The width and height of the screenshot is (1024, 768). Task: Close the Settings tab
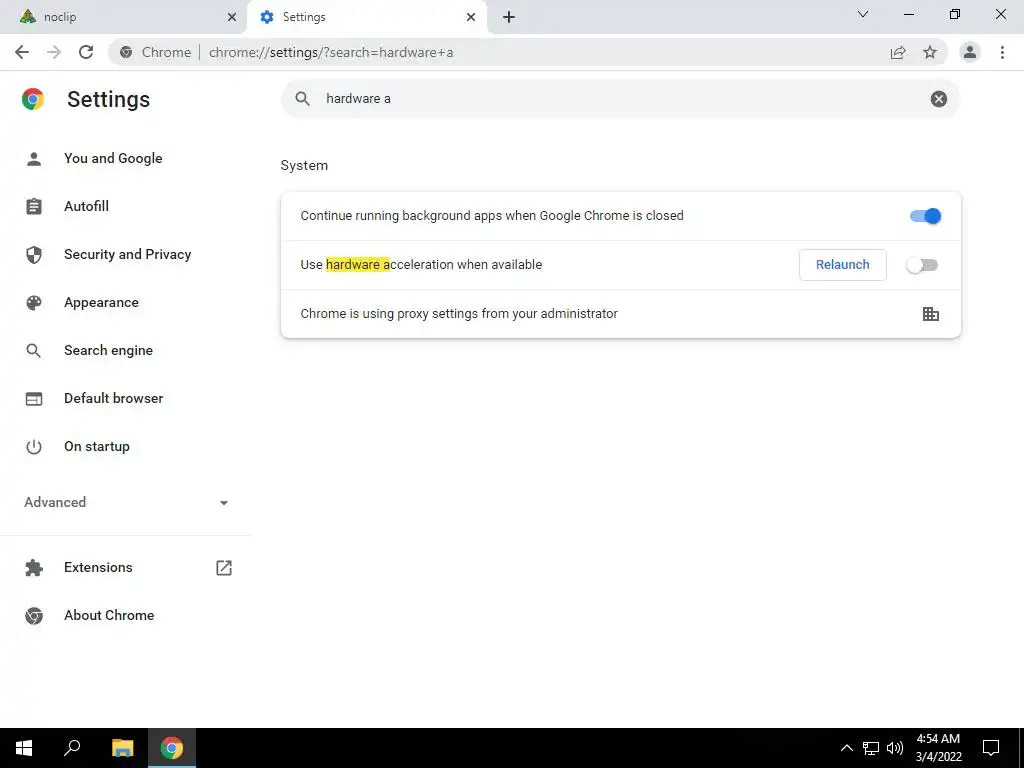tap(471, 17)
